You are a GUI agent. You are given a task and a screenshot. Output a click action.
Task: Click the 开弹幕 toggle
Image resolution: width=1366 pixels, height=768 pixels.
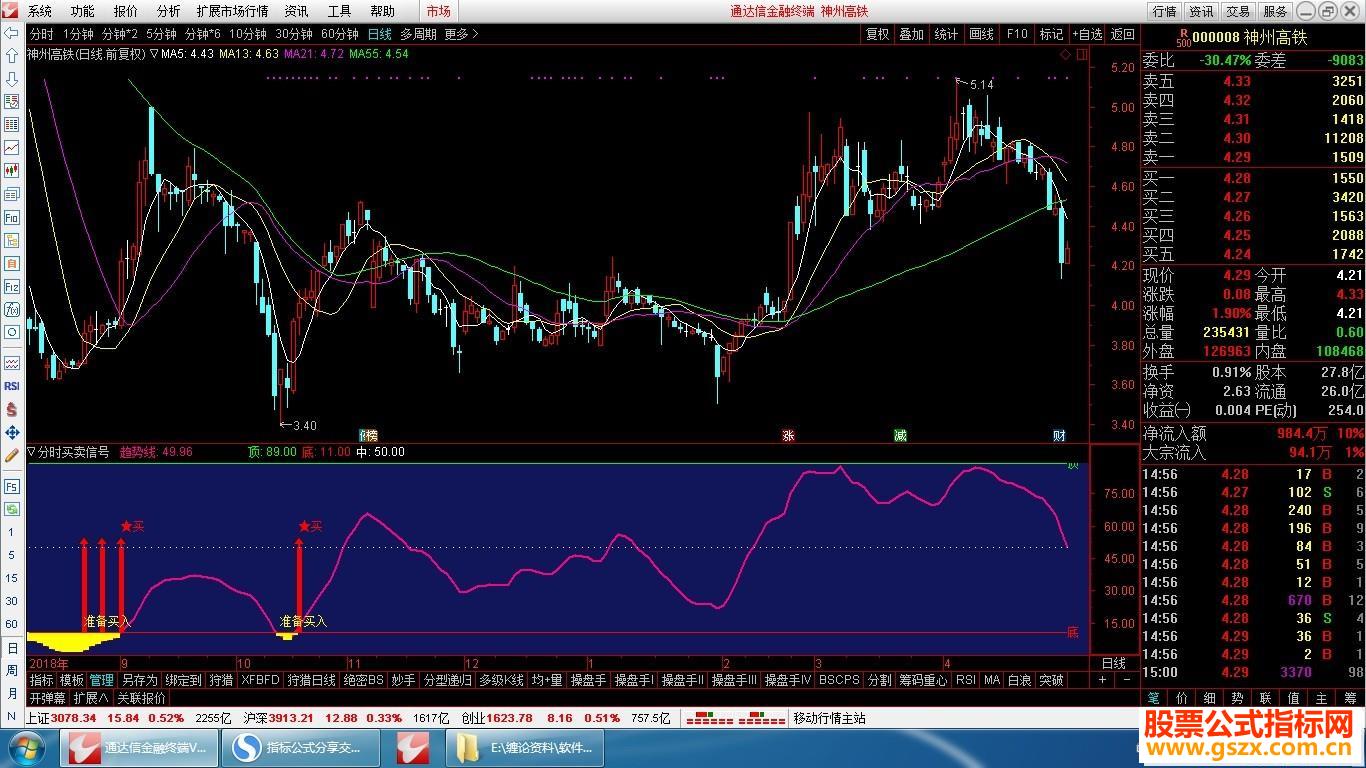click(46, 698)
